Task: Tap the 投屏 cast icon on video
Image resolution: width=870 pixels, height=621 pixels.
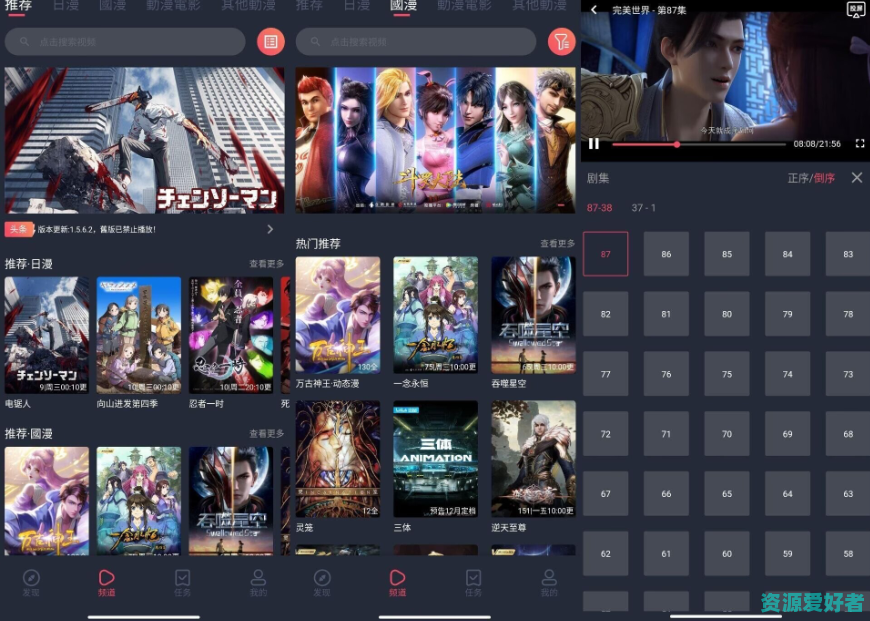Action: 855,10
